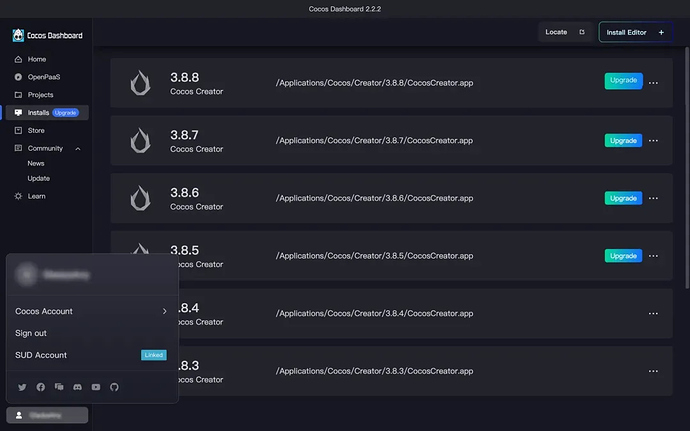The image size is (690, 431).
Task: Click Upgrade for Cocos Creator 3.8.7
Action: pos(623,140)
